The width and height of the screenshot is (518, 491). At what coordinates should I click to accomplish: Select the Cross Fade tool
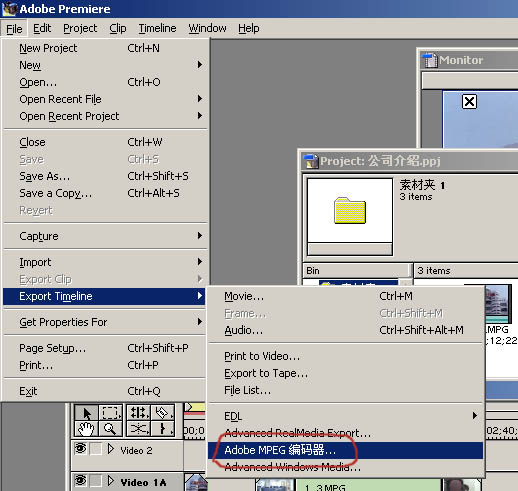click(139, 429)
